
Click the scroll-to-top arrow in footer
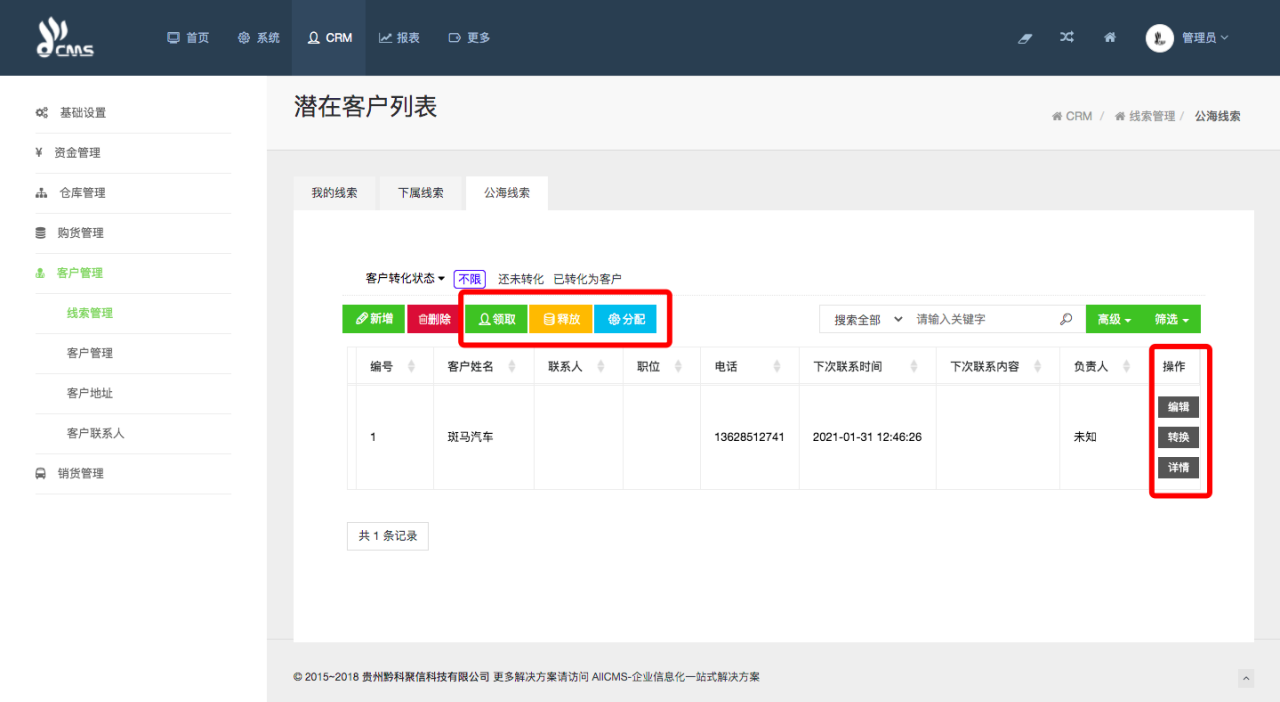click(x=1245, y=678)
